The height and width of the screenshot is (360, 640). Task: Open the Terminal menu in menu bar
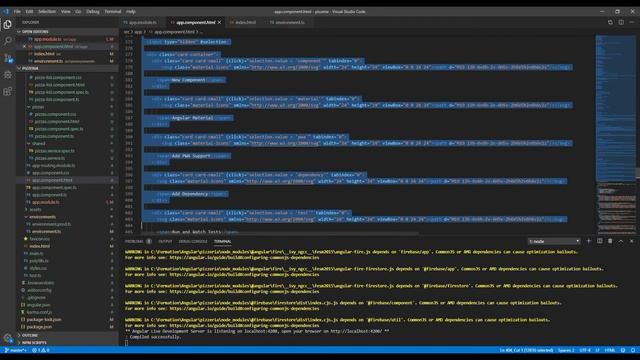coord(113,11)
